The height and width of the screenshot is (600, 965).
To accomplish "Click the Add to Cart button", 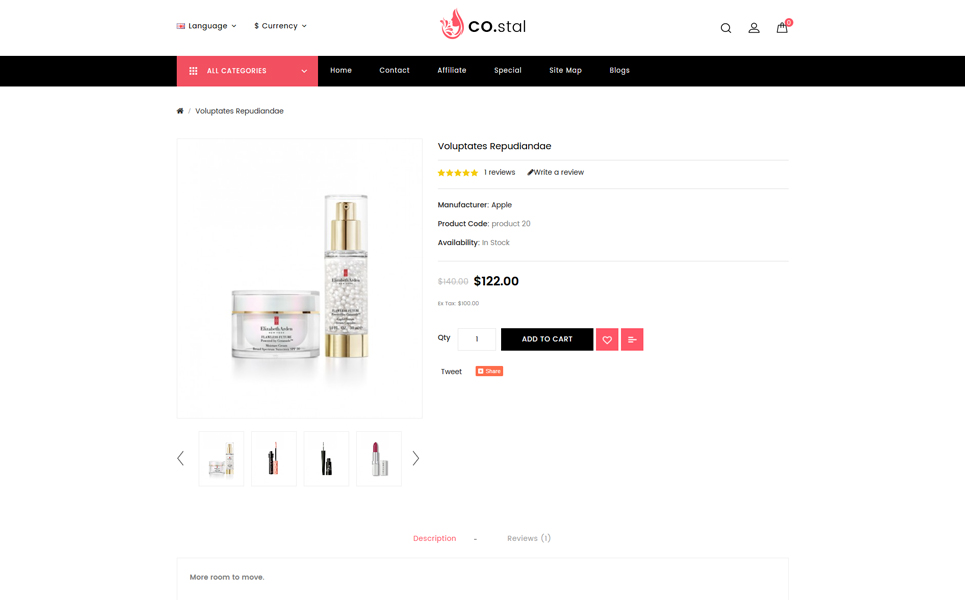I will tap(547, 339).
